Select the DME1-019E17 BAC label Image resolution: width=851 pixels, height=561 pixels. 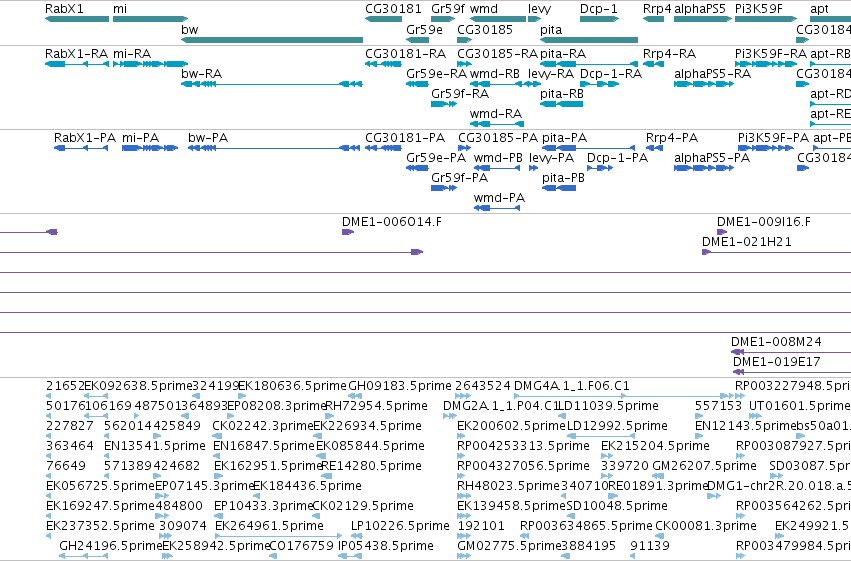point(777,362)
